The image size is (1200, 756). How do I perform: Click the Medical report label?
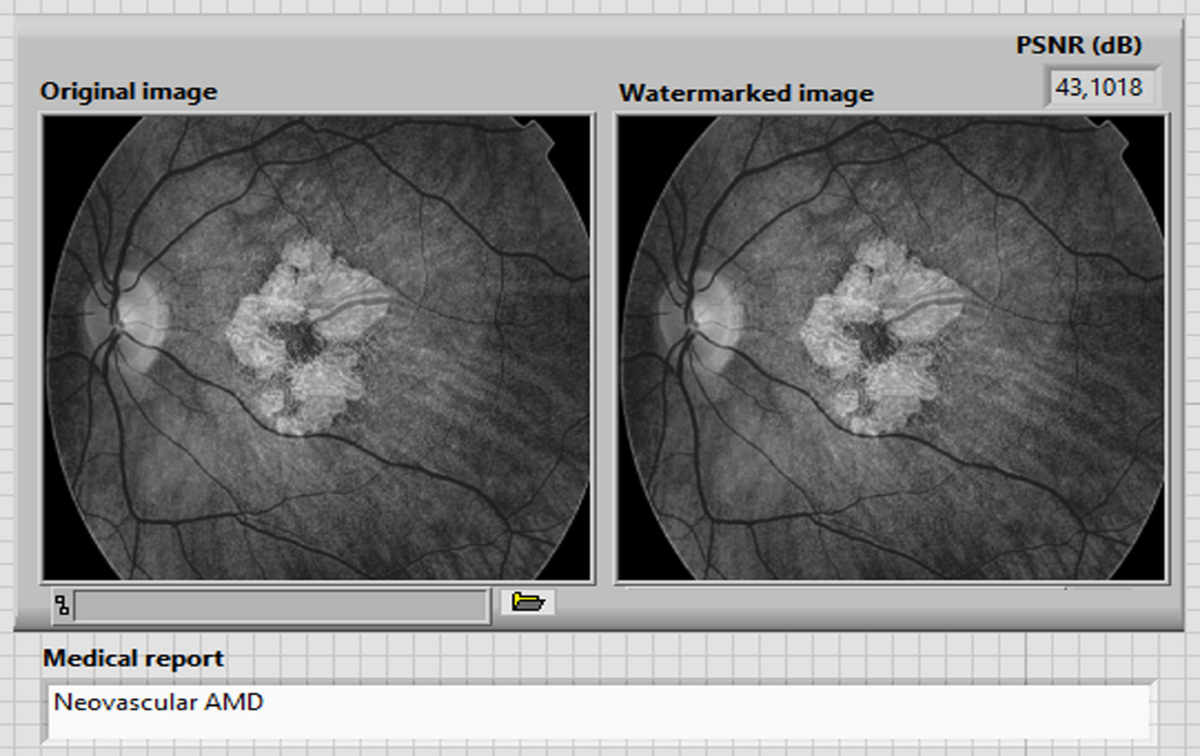click(x=132, y=659)
